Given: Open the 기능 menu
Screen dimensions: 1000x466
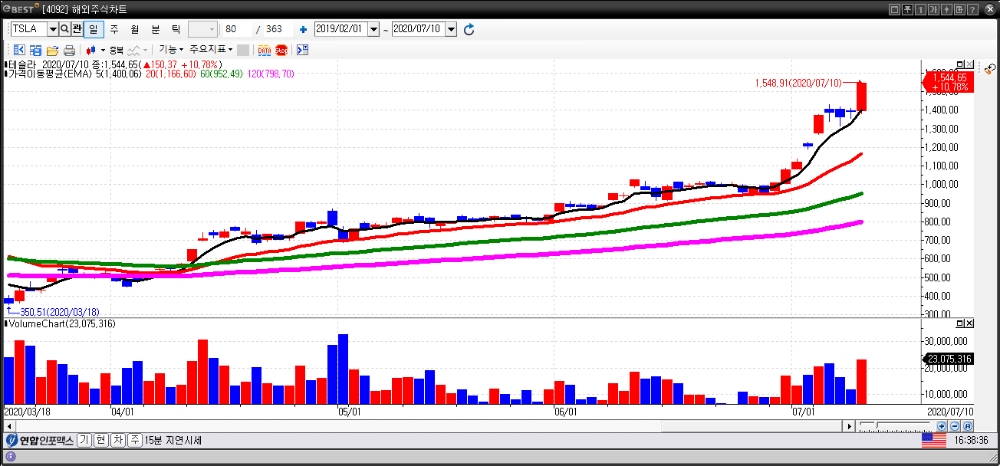Looking at the screenshot, I should (171, 49).
